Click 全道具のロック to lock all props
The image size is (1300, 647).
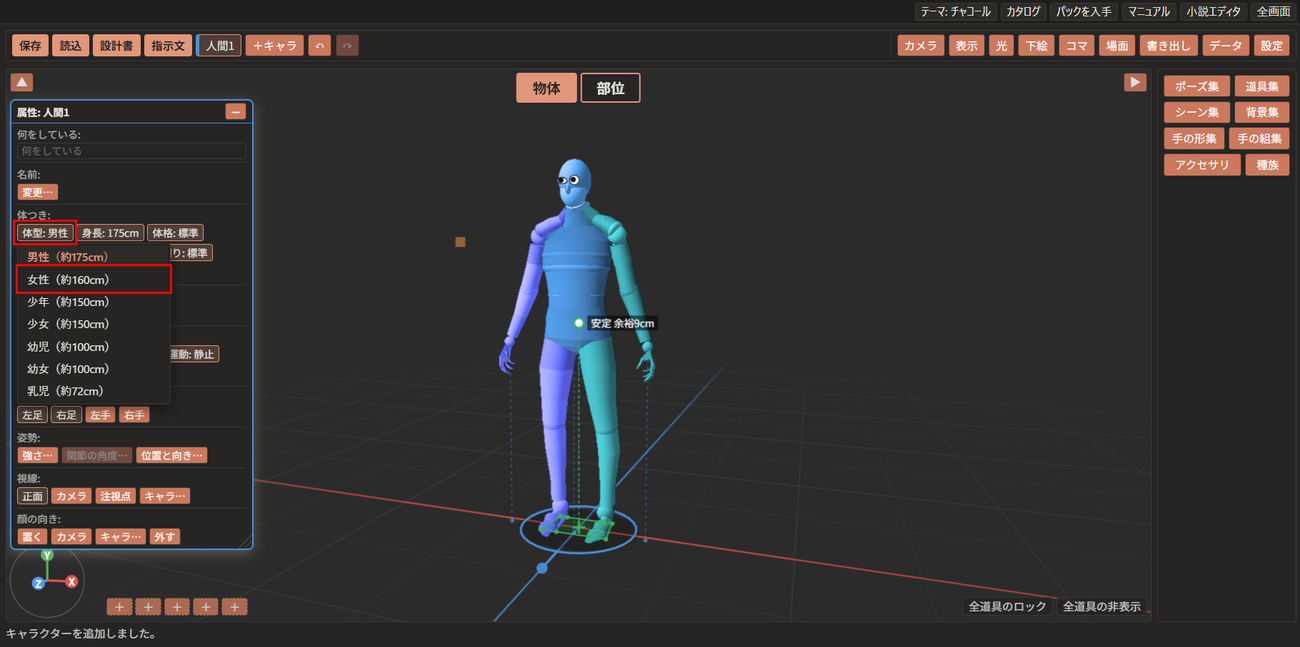[1008, 606]
